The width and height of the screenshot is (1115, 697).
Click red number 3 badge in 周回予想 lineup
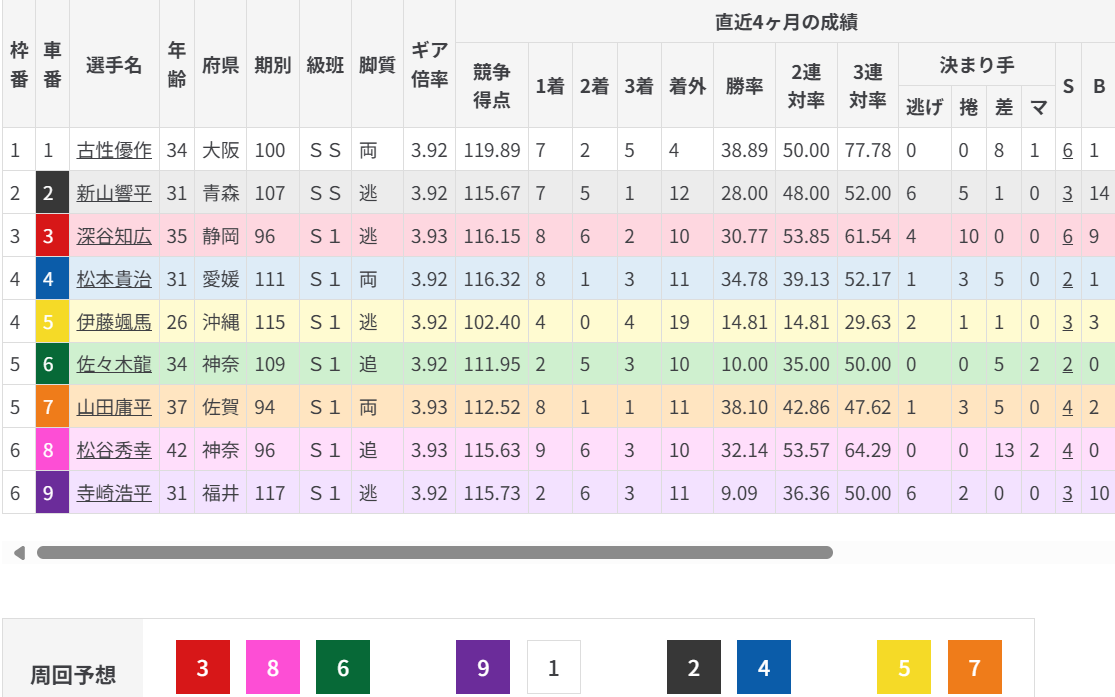203,667
